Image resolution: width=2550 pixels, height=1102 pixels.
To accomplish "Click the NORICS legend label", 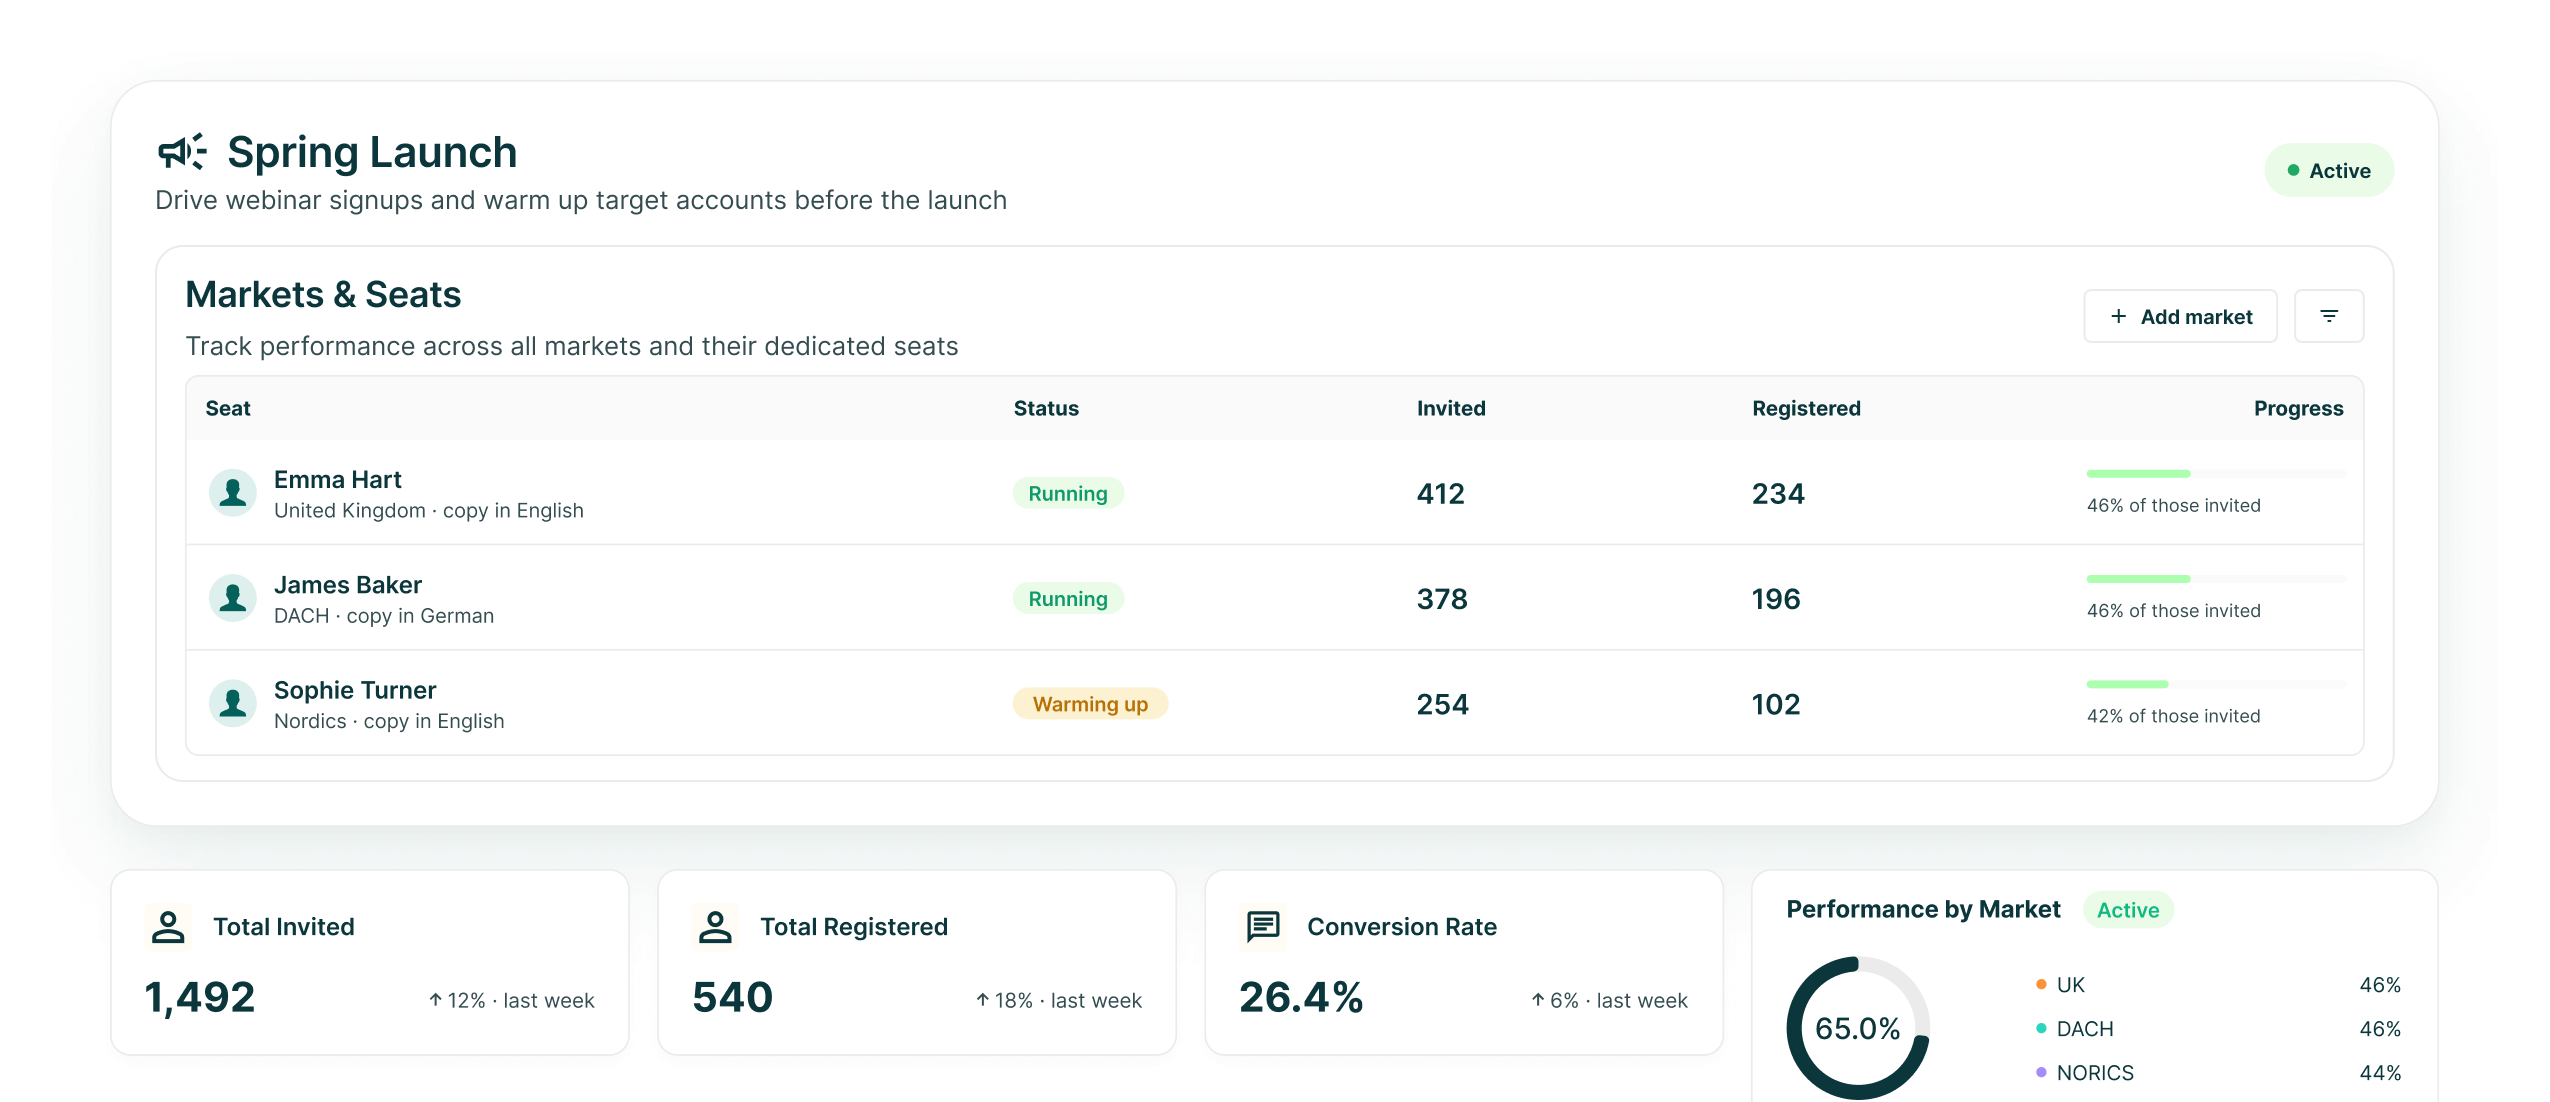I will pos(2095,1073).
